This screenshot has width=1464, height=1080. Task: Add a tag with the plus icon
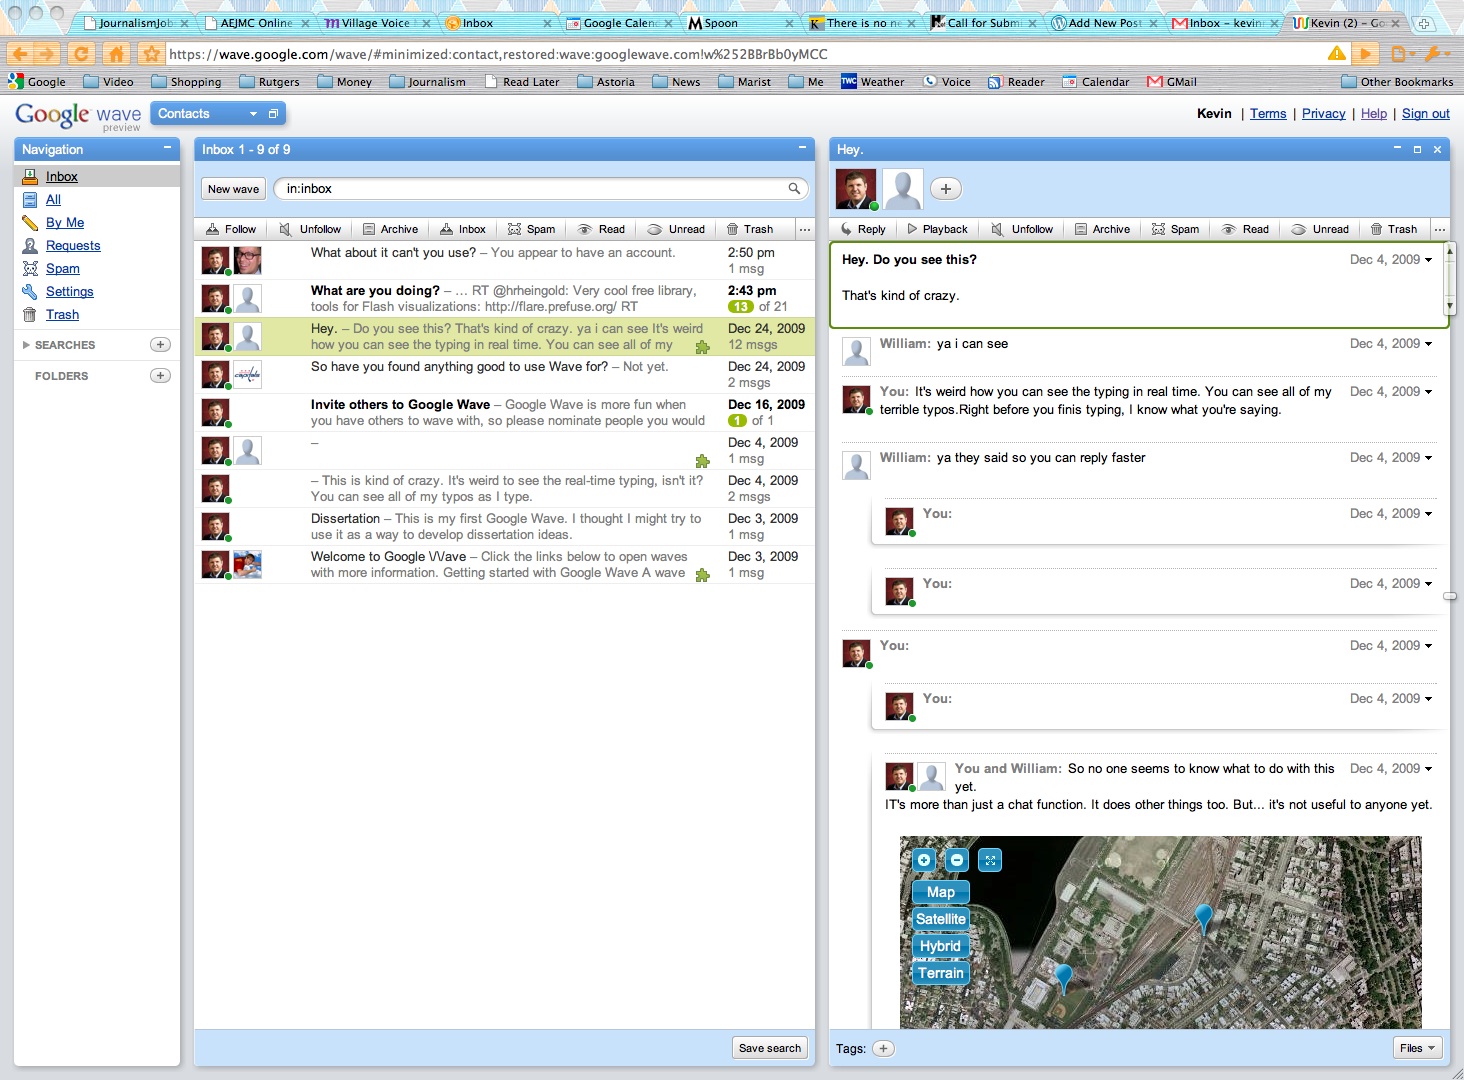click(x=883, y=1048)
